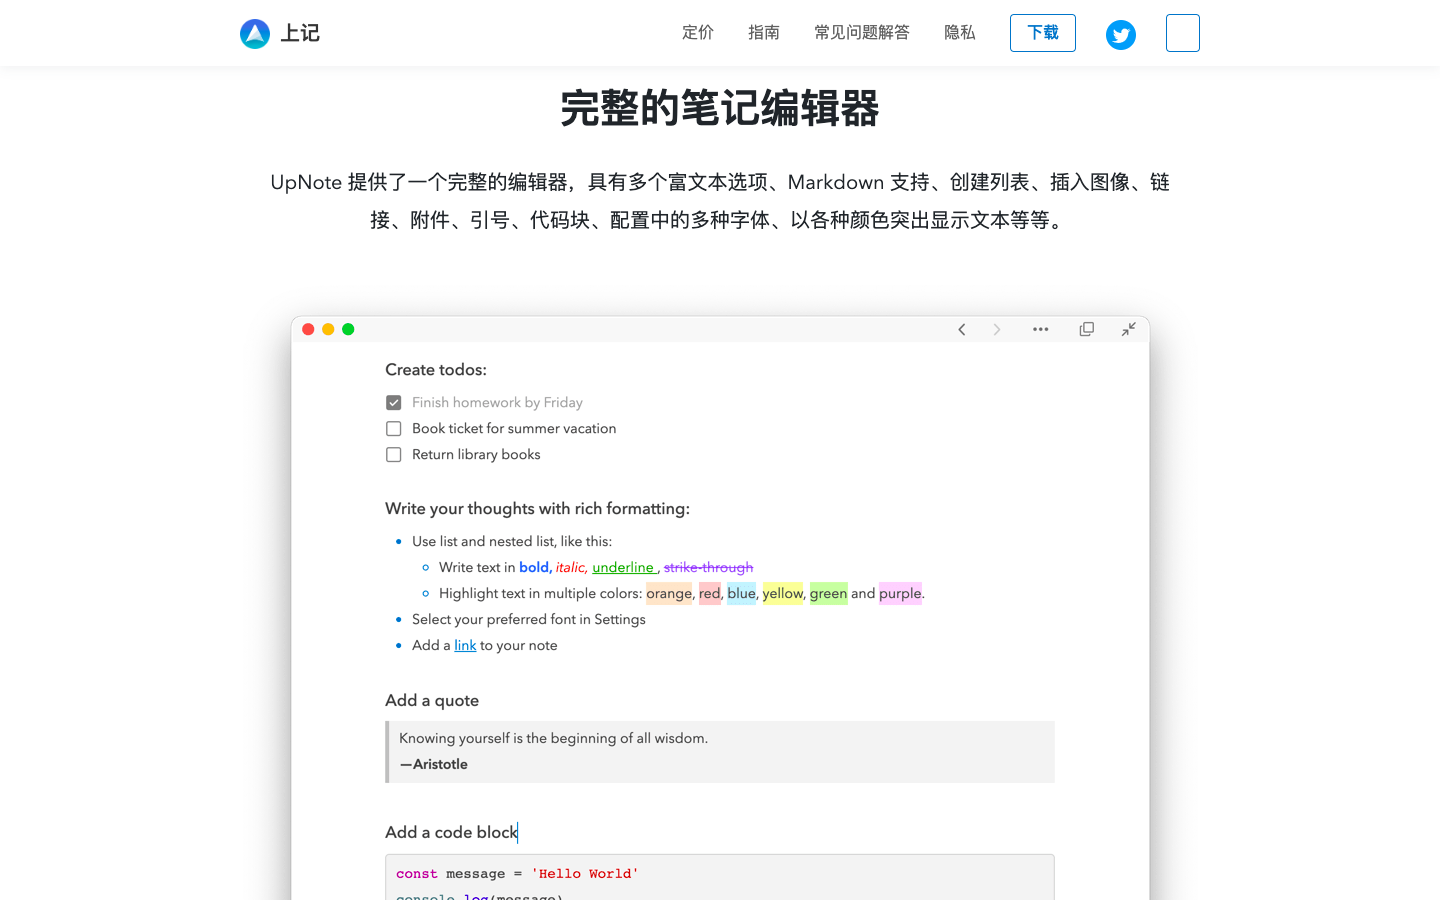
Task: Click 'Select your preferred font in Settings' item
Action: pyautogui.click(x=529, y=619)
